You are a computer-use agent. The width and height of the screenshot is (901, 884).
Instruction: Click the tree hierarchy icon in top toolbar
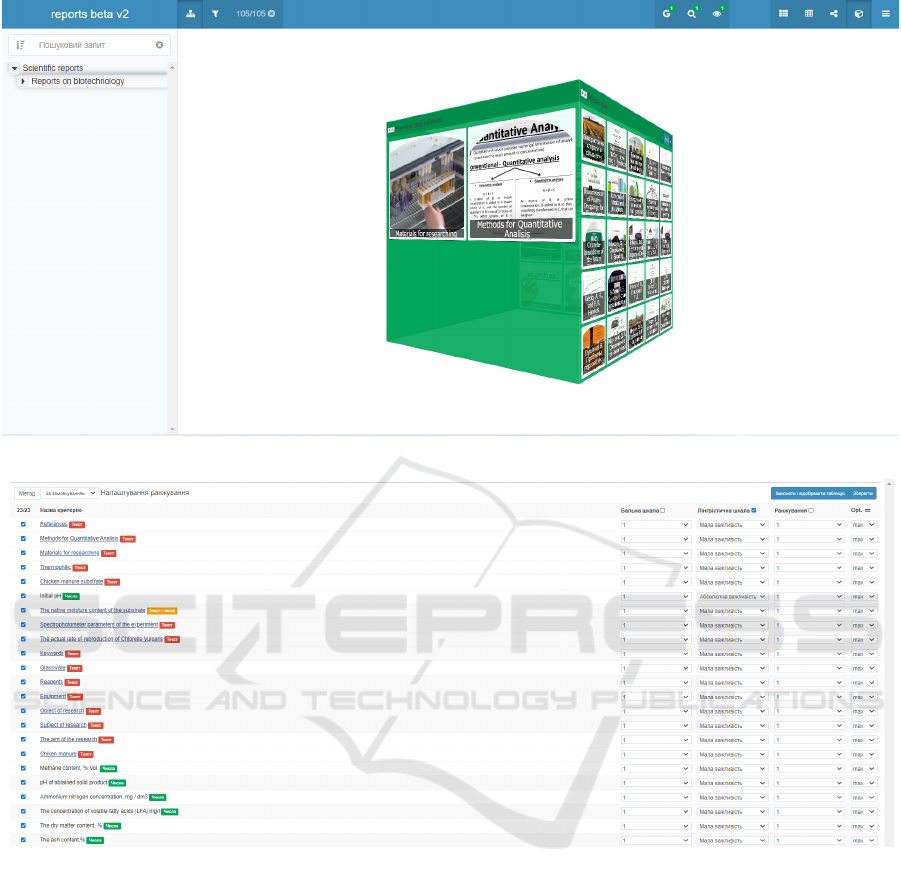[x=191, y=14]
